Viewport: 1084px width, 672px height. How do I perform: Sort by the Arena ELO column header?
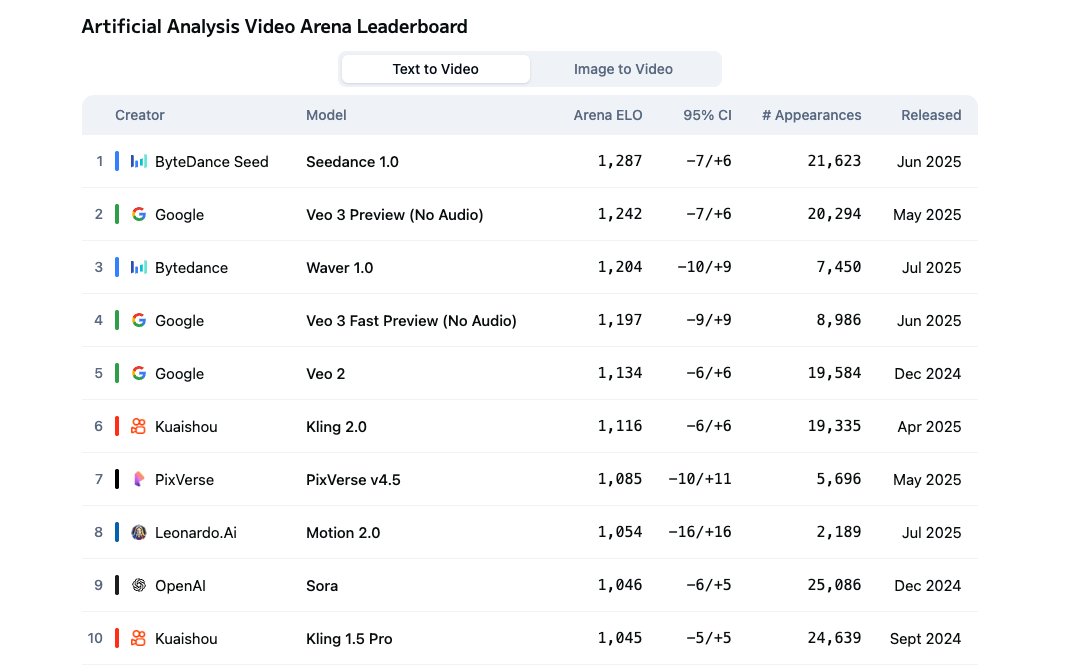pyautogui.click(x=608, y=115)
